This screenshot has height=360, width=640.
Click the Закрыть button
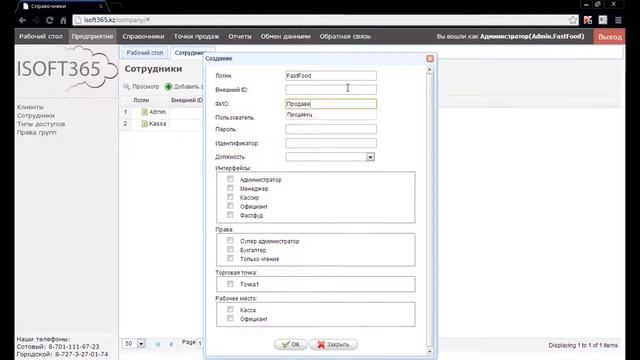tap(333, 344)
